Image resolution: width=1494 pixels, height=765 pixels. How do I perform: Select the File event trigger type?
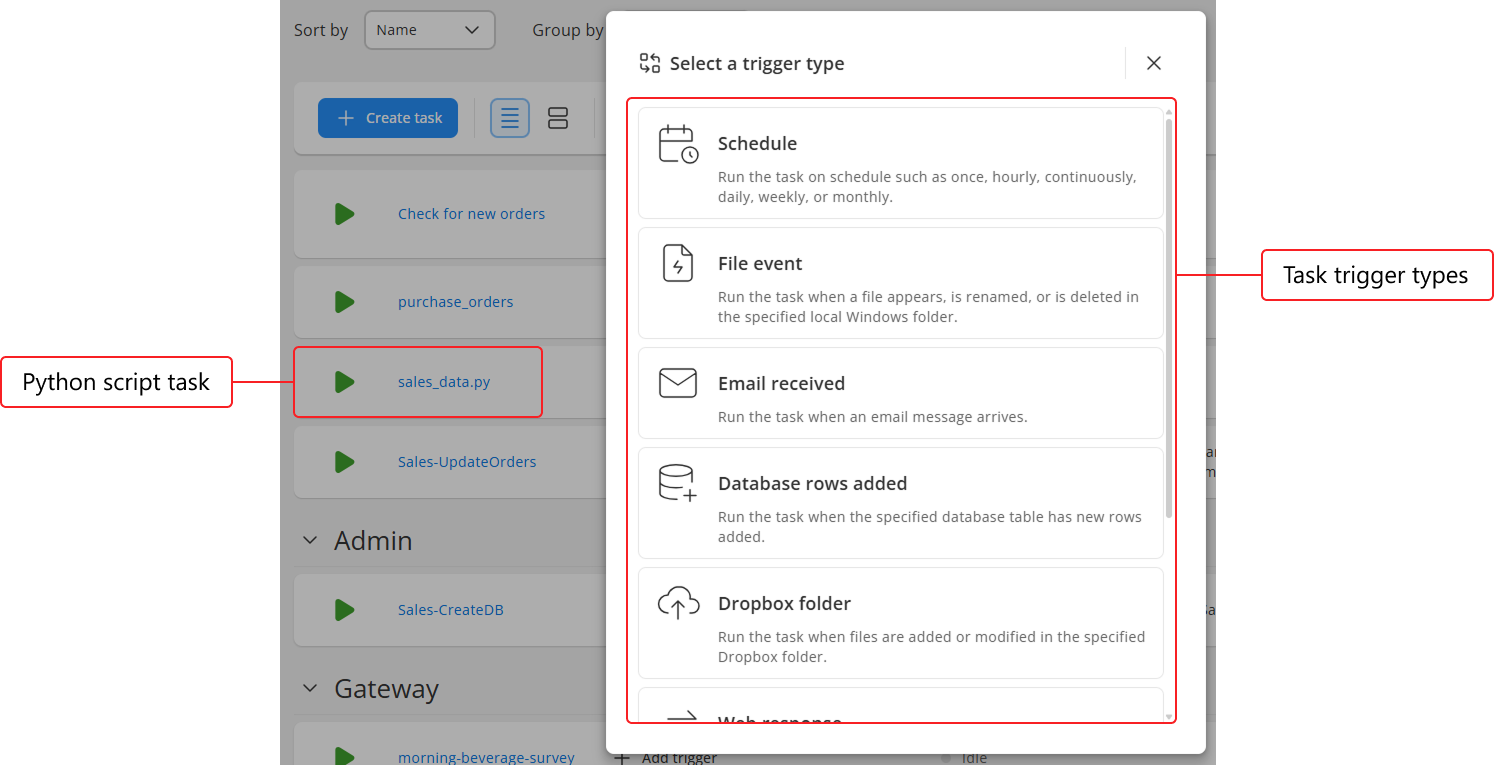[901, 283]
